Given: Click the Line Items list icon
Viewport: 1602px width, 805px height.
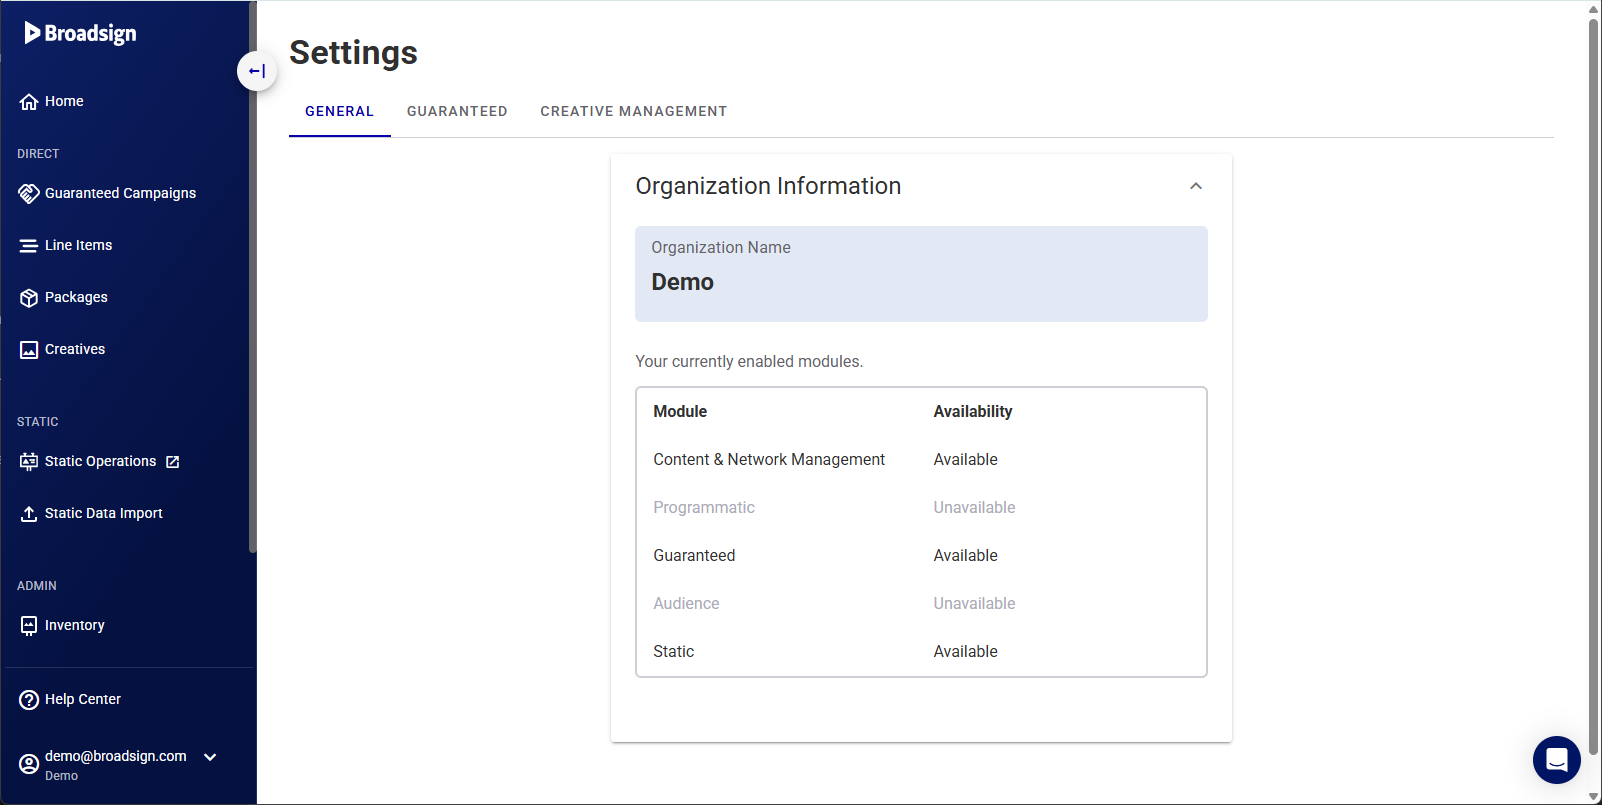Looking at the screenshot, I should coord(29,245).
